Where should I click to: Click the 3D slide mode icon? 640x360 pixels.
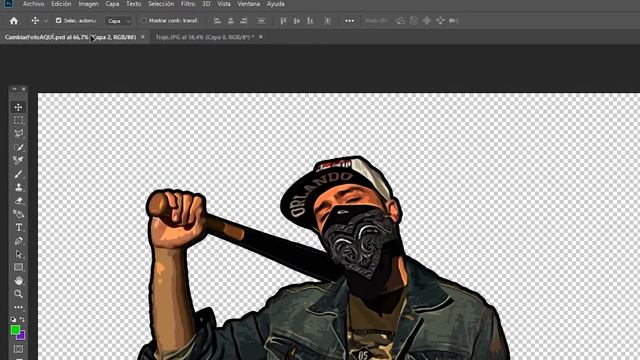[x=440, y=20]
